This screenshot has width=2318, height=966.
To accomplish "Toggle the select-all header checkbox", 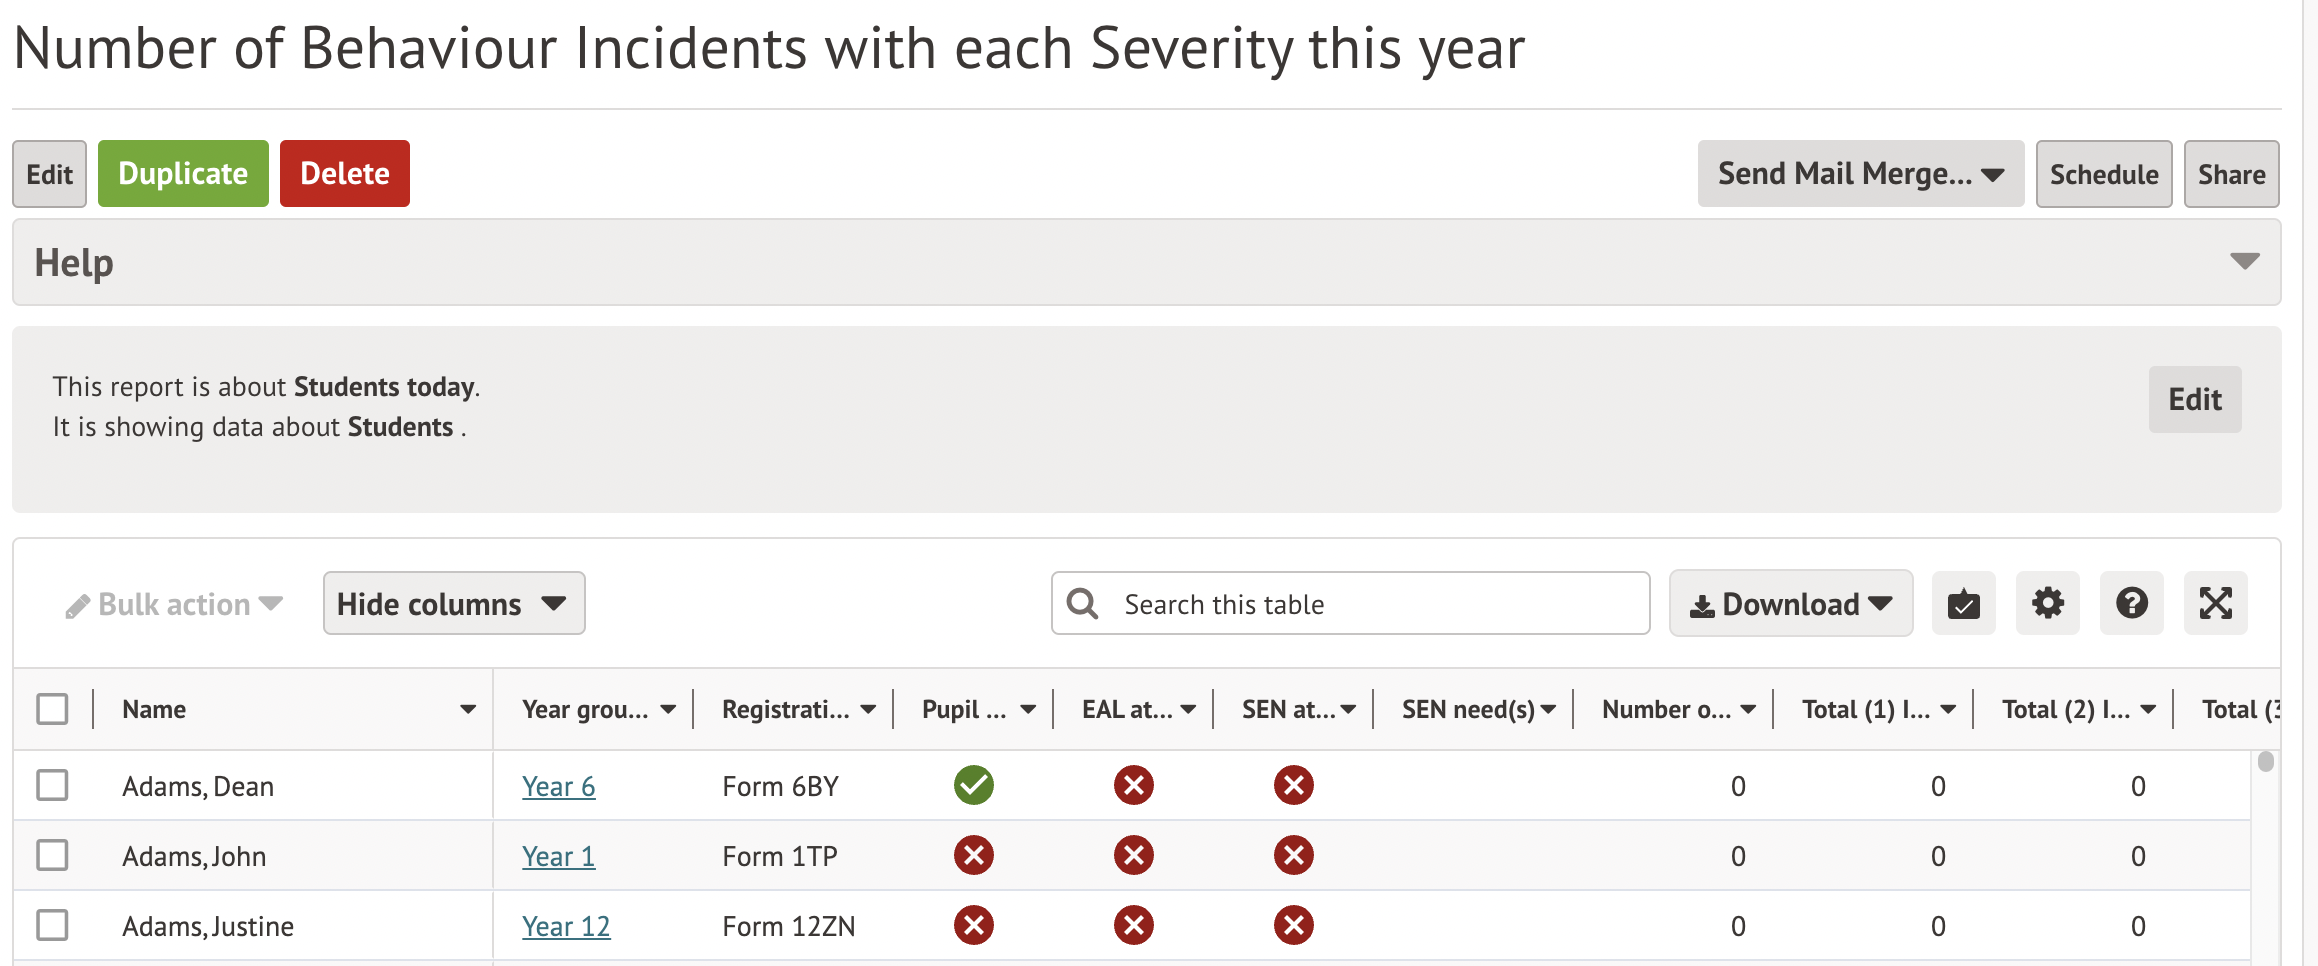I will 52,709.
